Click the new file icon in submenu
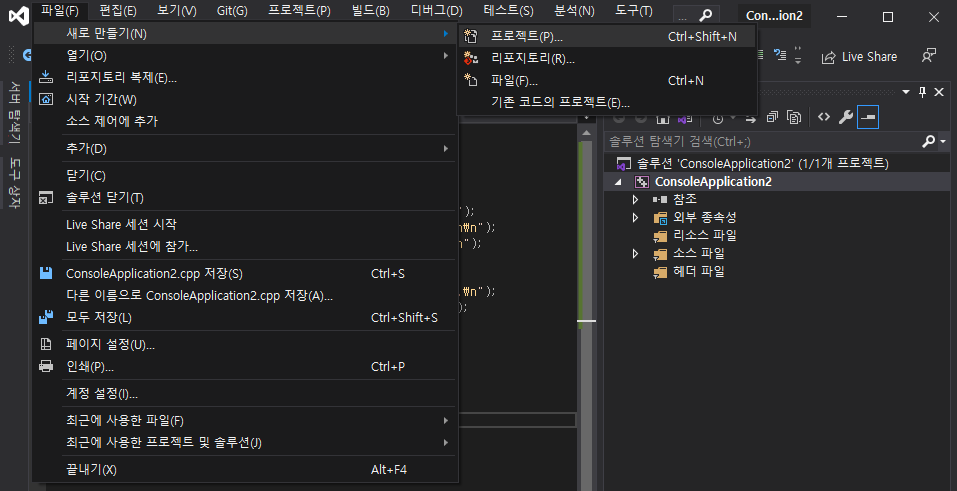Viewport: 957px width, 491px height. [471, 81]
